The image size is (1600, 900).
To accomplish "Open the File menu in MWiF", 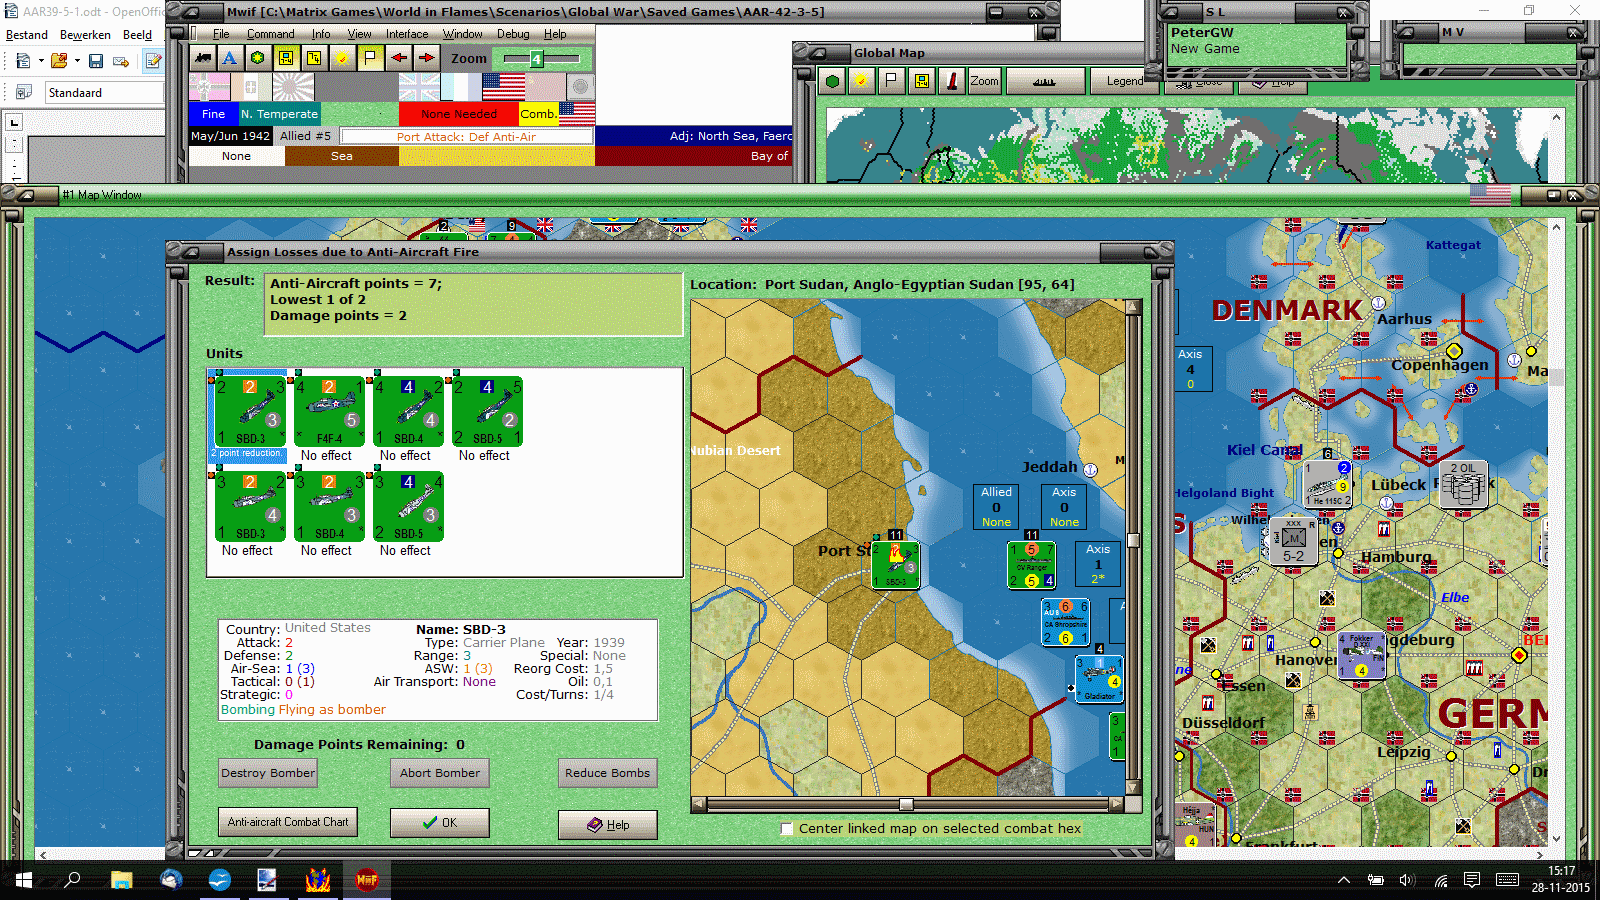I will [221, 34].
